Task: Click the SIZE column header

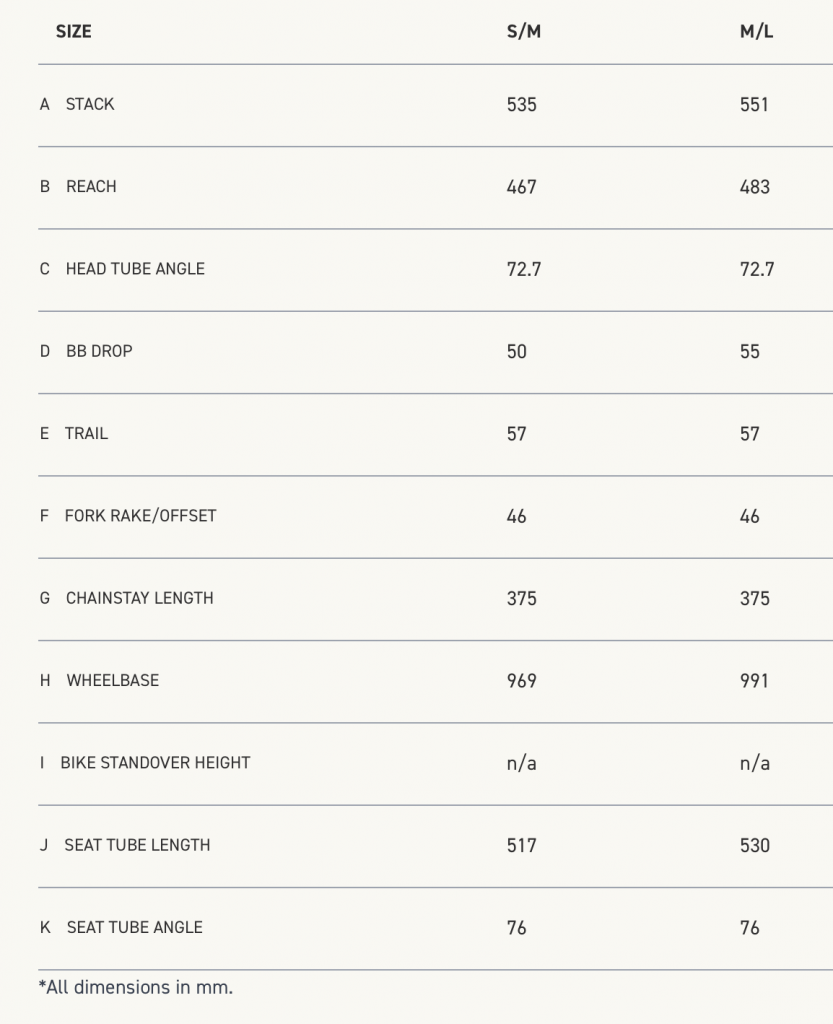Action: [73, 31]
